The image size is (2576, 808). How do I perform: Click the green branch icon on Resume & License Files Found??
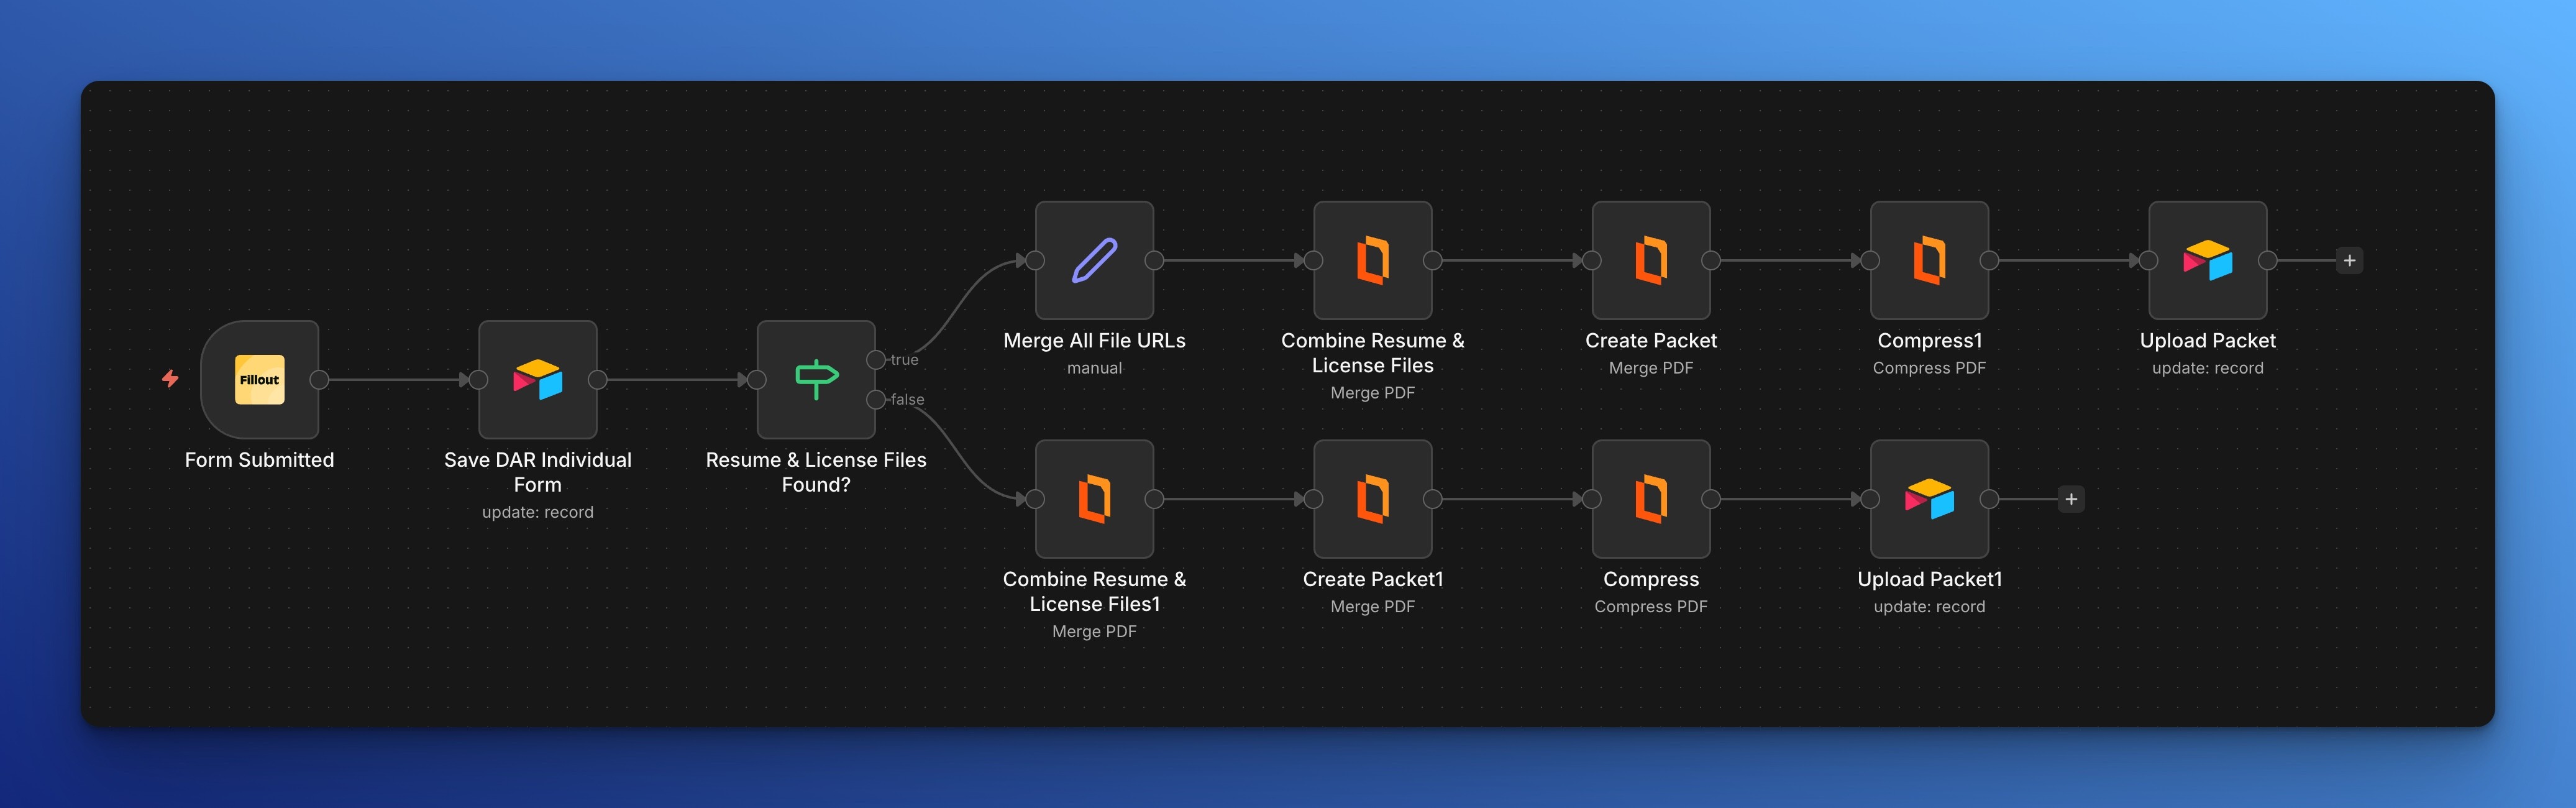[817, 380]
